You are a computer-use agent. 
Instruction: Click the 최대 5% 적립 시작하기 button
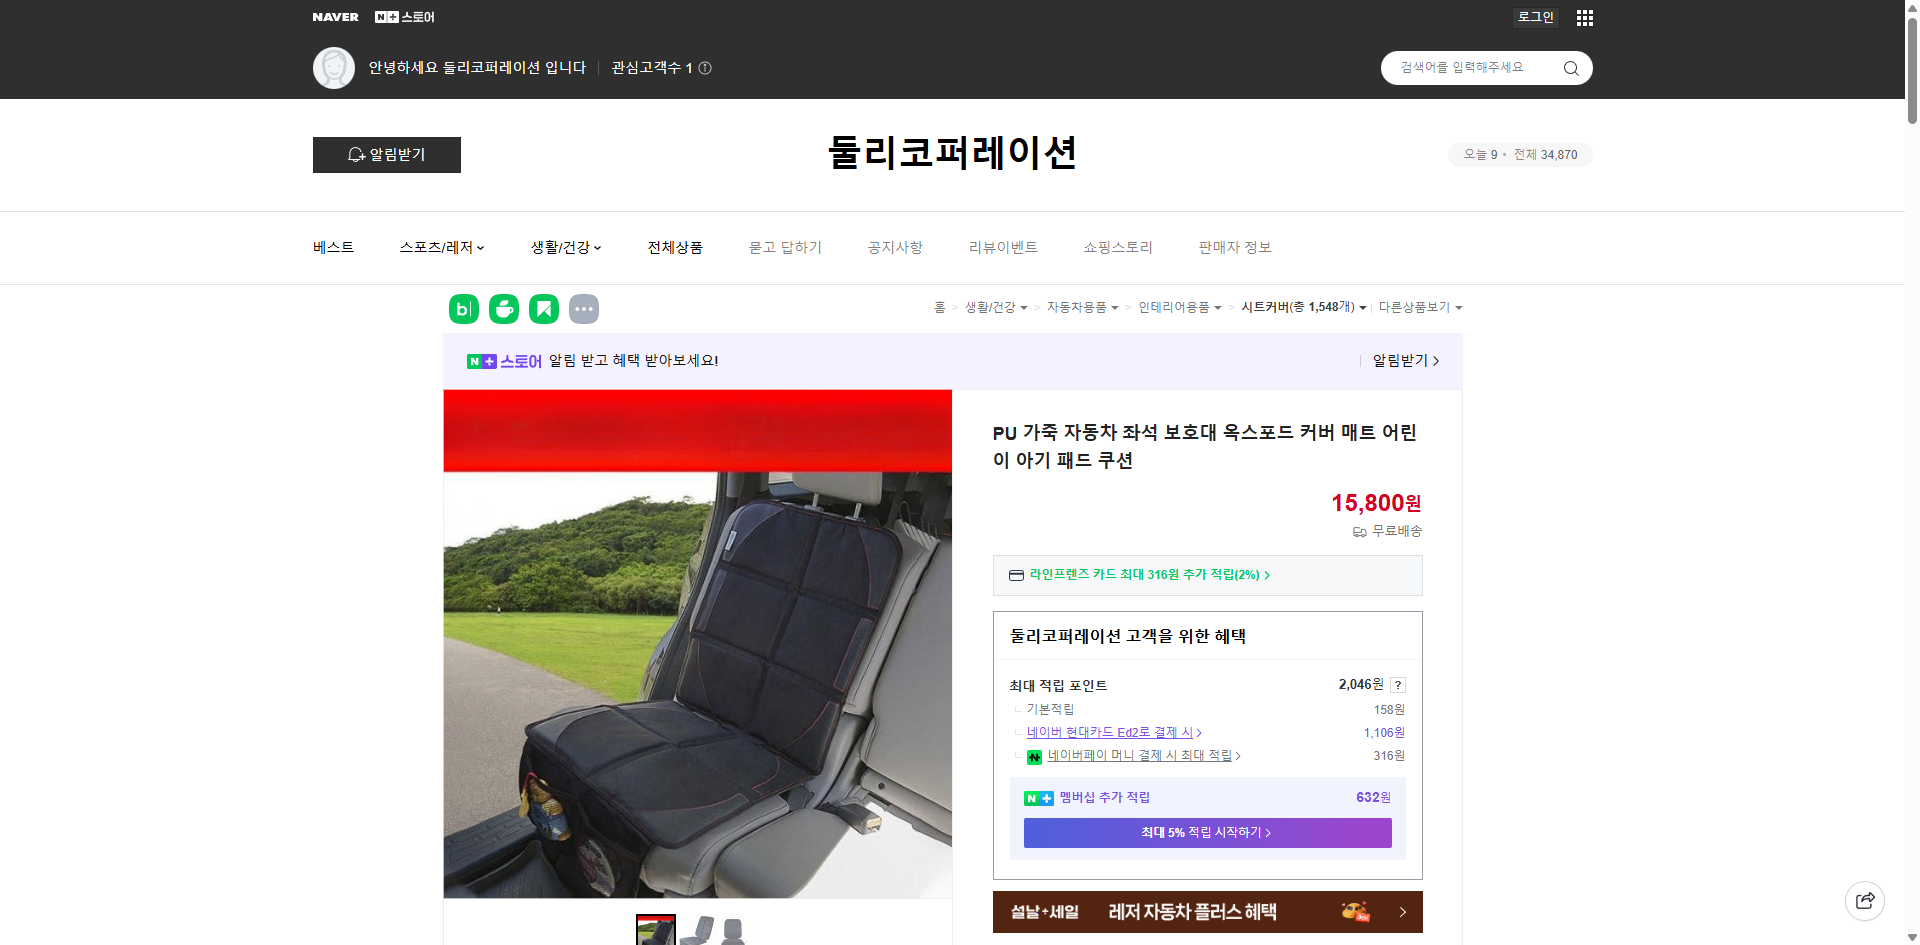coord(1206,832)
